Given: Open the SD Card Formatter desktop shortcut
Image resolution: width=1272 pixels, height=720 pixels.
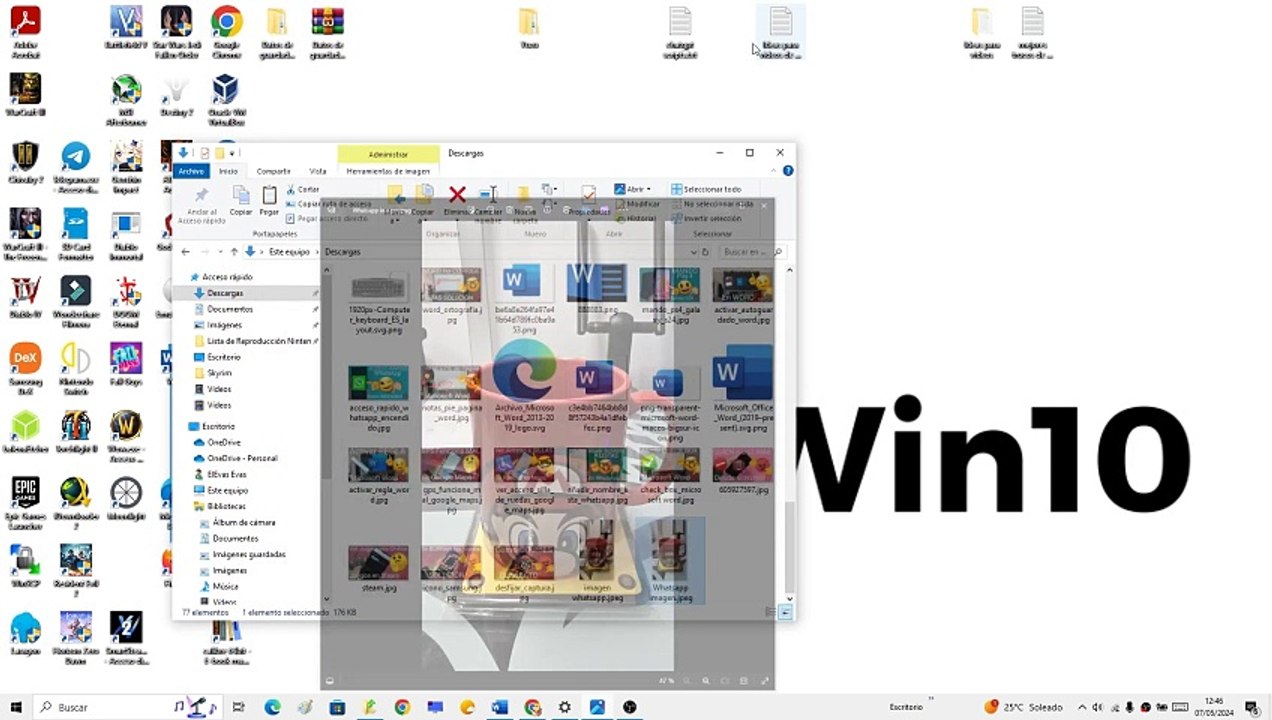Looking at the screenshot, I should click(x=75, y=235).
